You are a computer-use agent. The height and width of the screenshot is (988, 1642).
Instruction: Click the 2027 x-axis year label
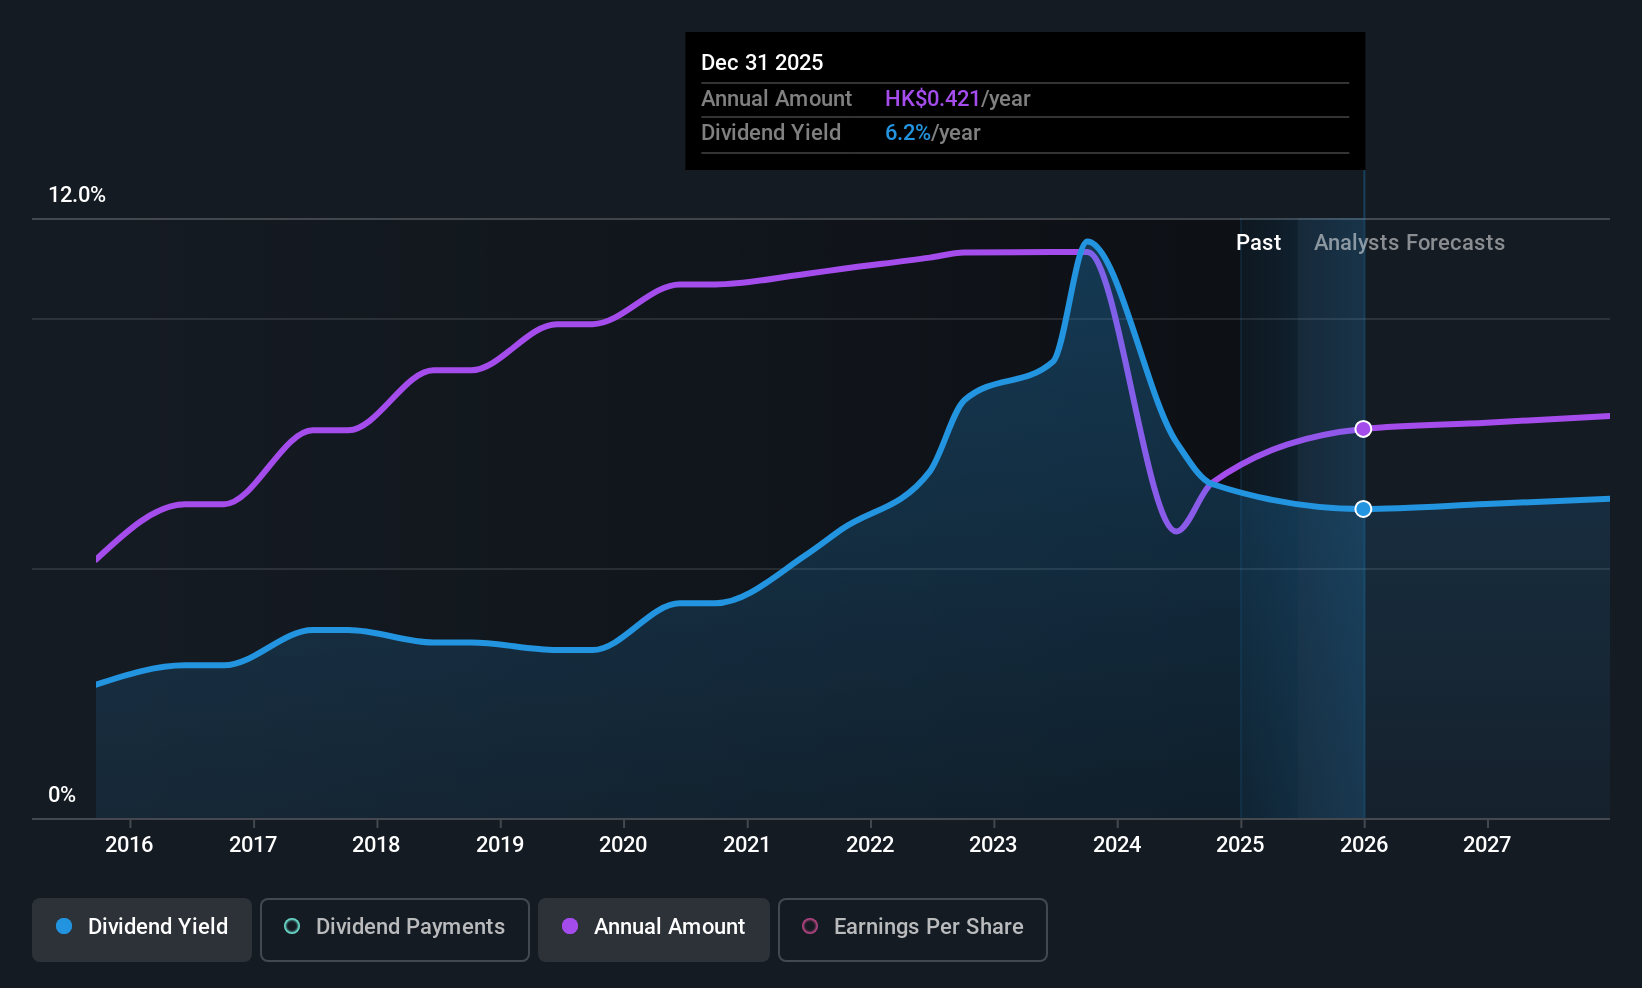pyautogui.click(x=1487, y=845)
